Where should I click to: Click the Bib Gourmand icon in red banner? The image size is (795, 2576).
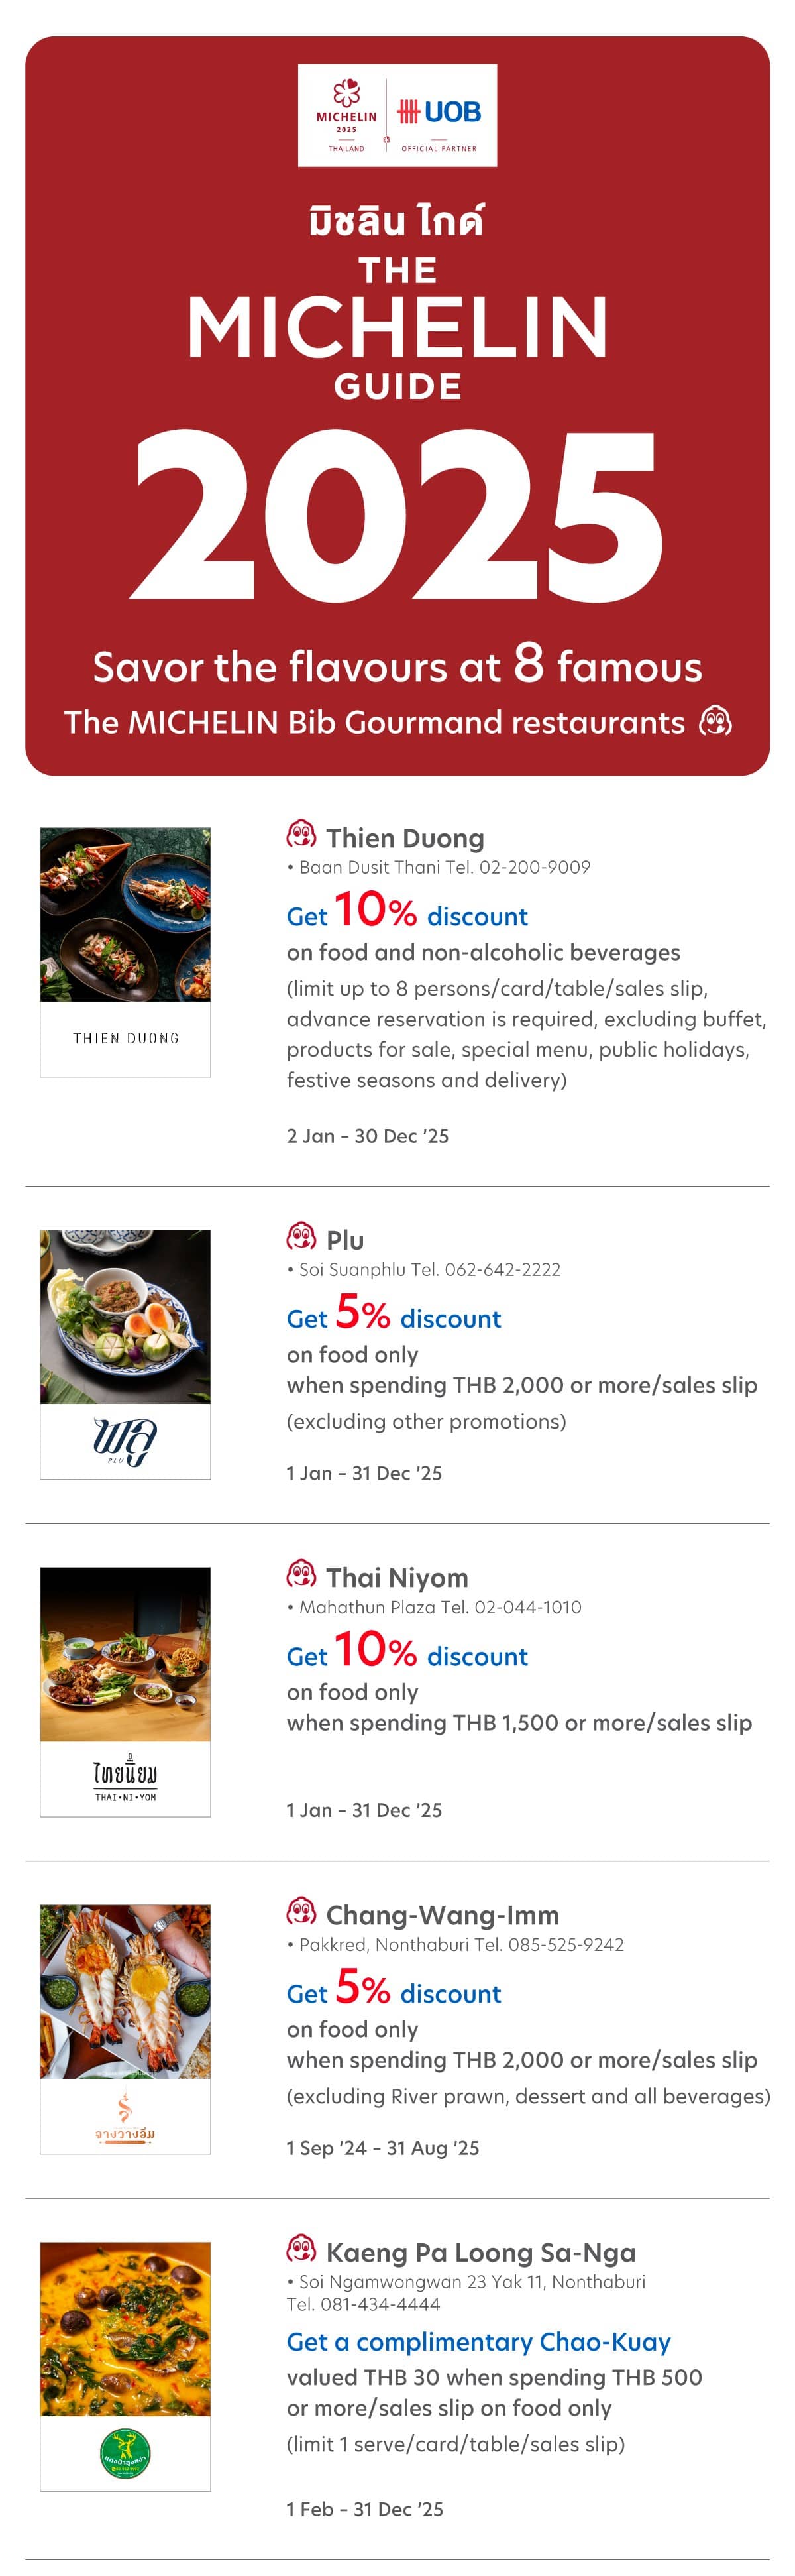click(x=715, y=721)
